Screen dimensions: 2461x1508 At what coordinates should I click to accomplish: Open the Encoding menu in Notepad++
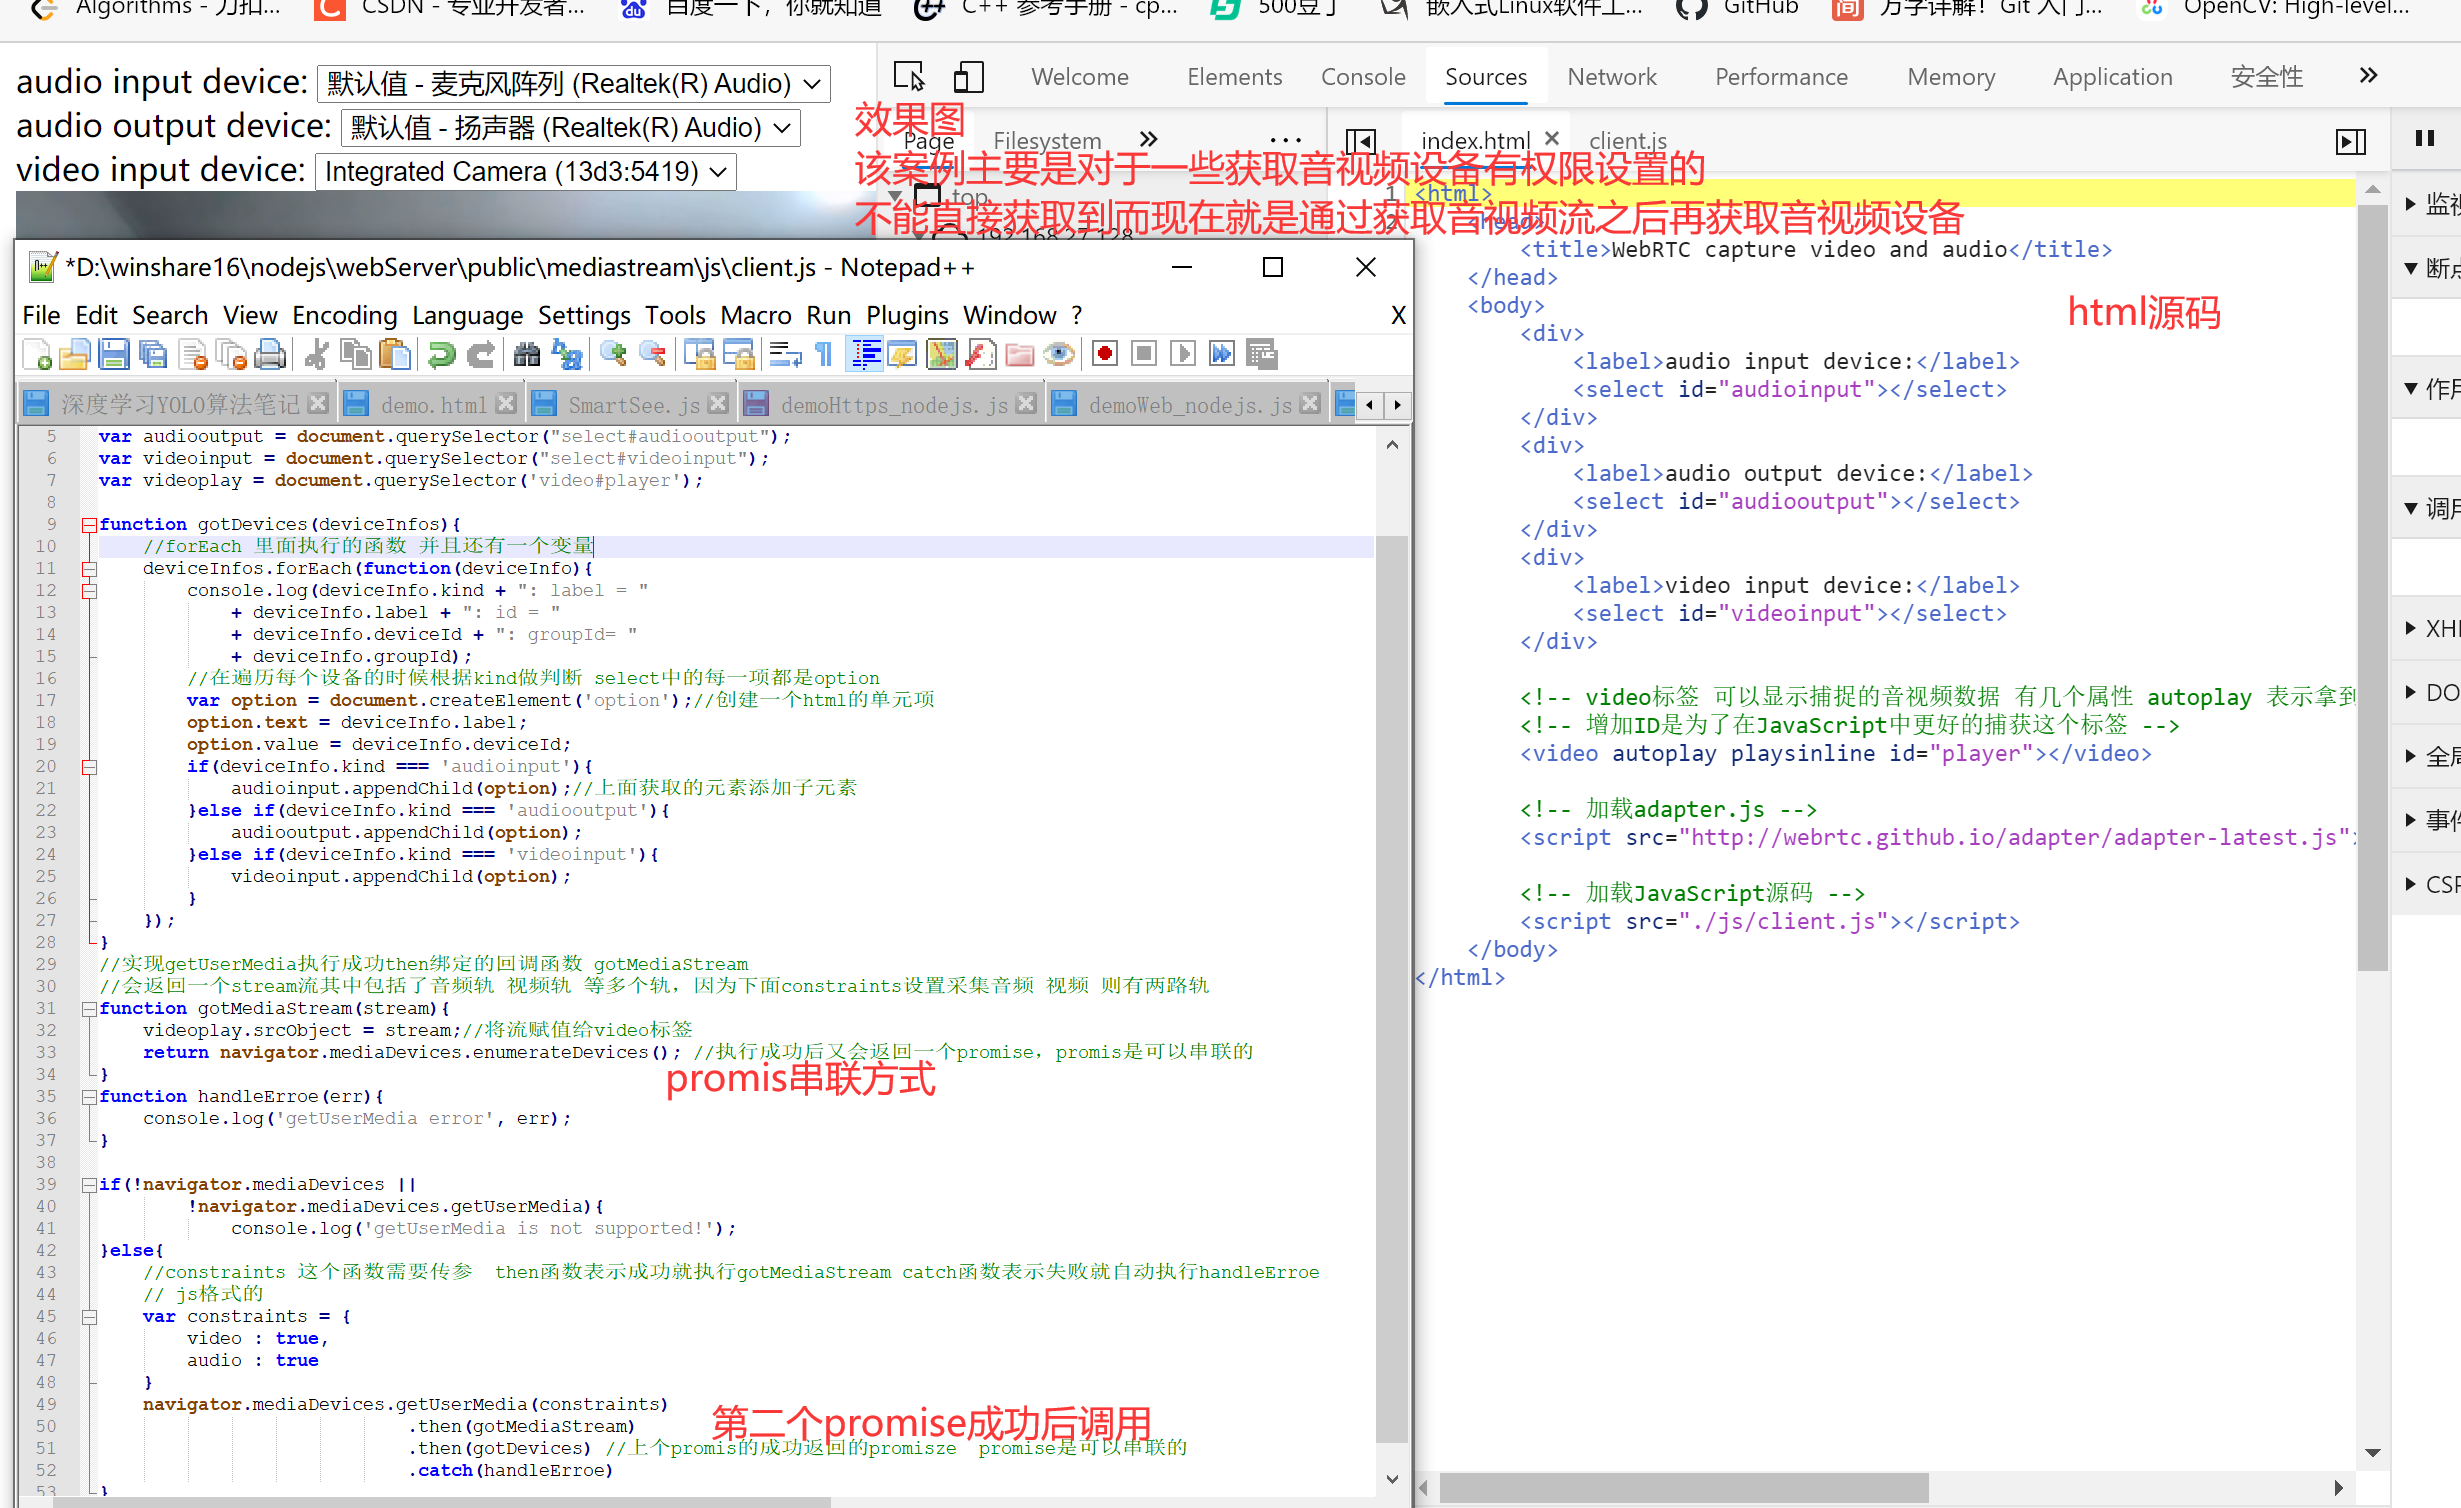pos(344,315)
